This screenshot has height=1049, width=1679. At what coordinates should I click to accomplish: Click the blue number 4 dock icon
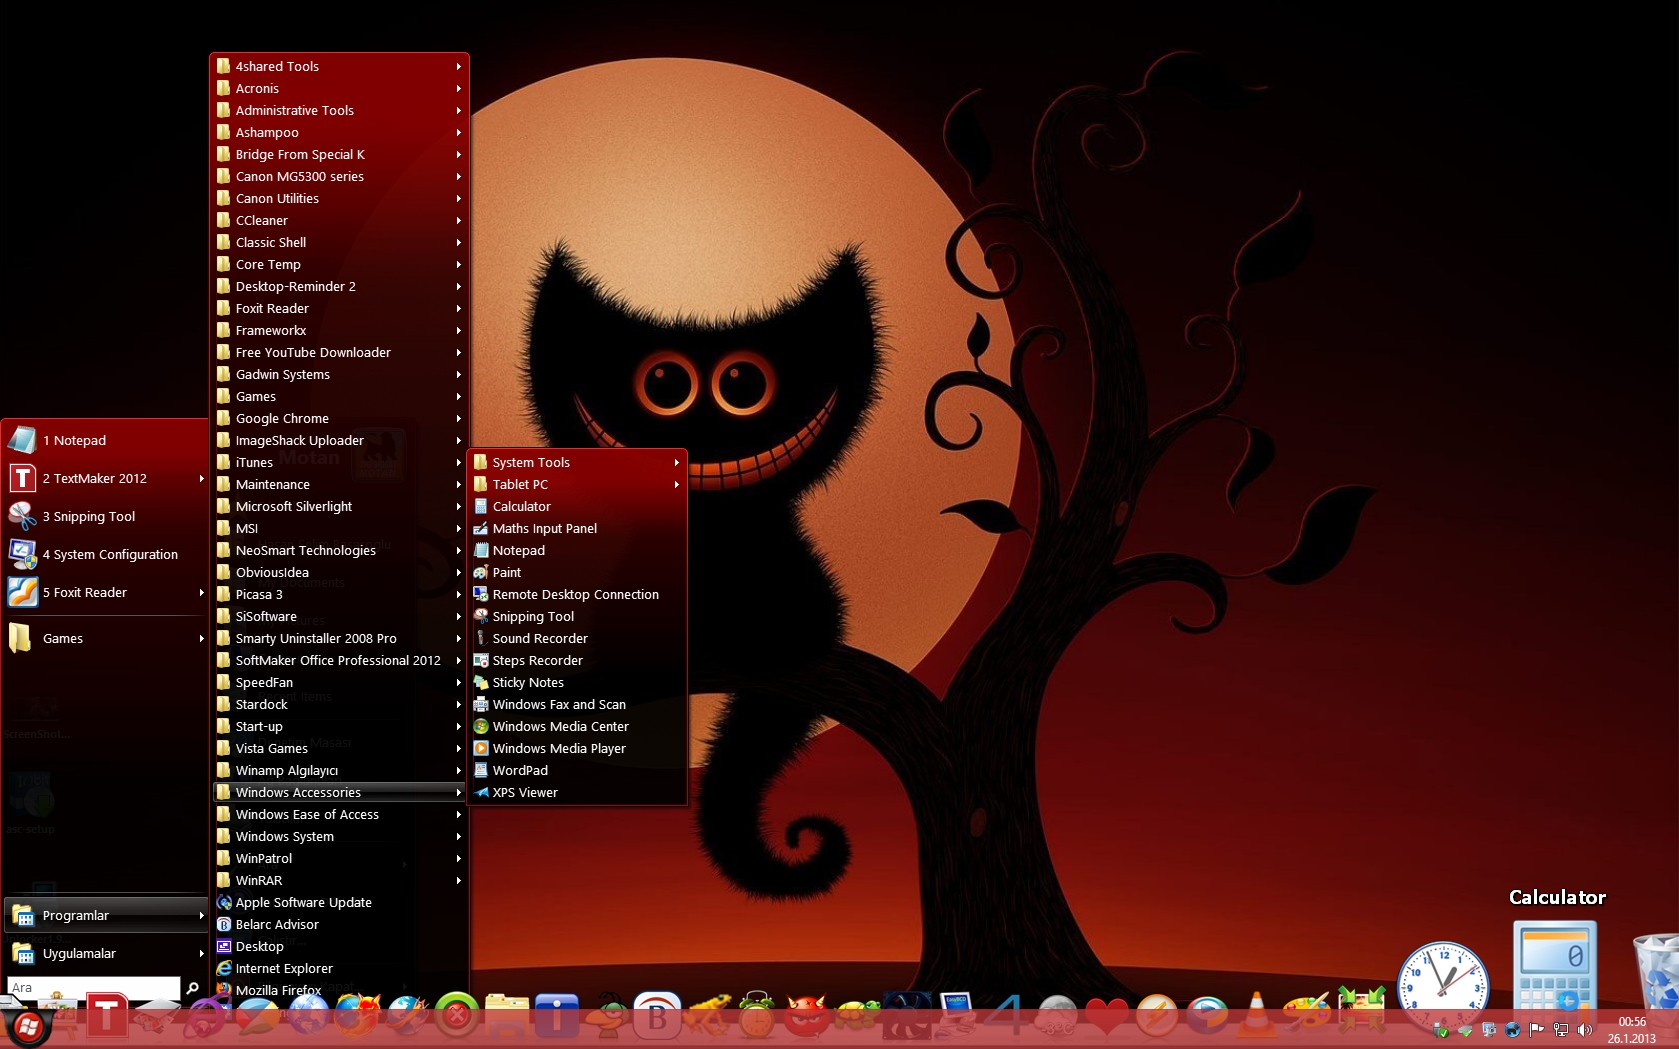point(1007,1016)
